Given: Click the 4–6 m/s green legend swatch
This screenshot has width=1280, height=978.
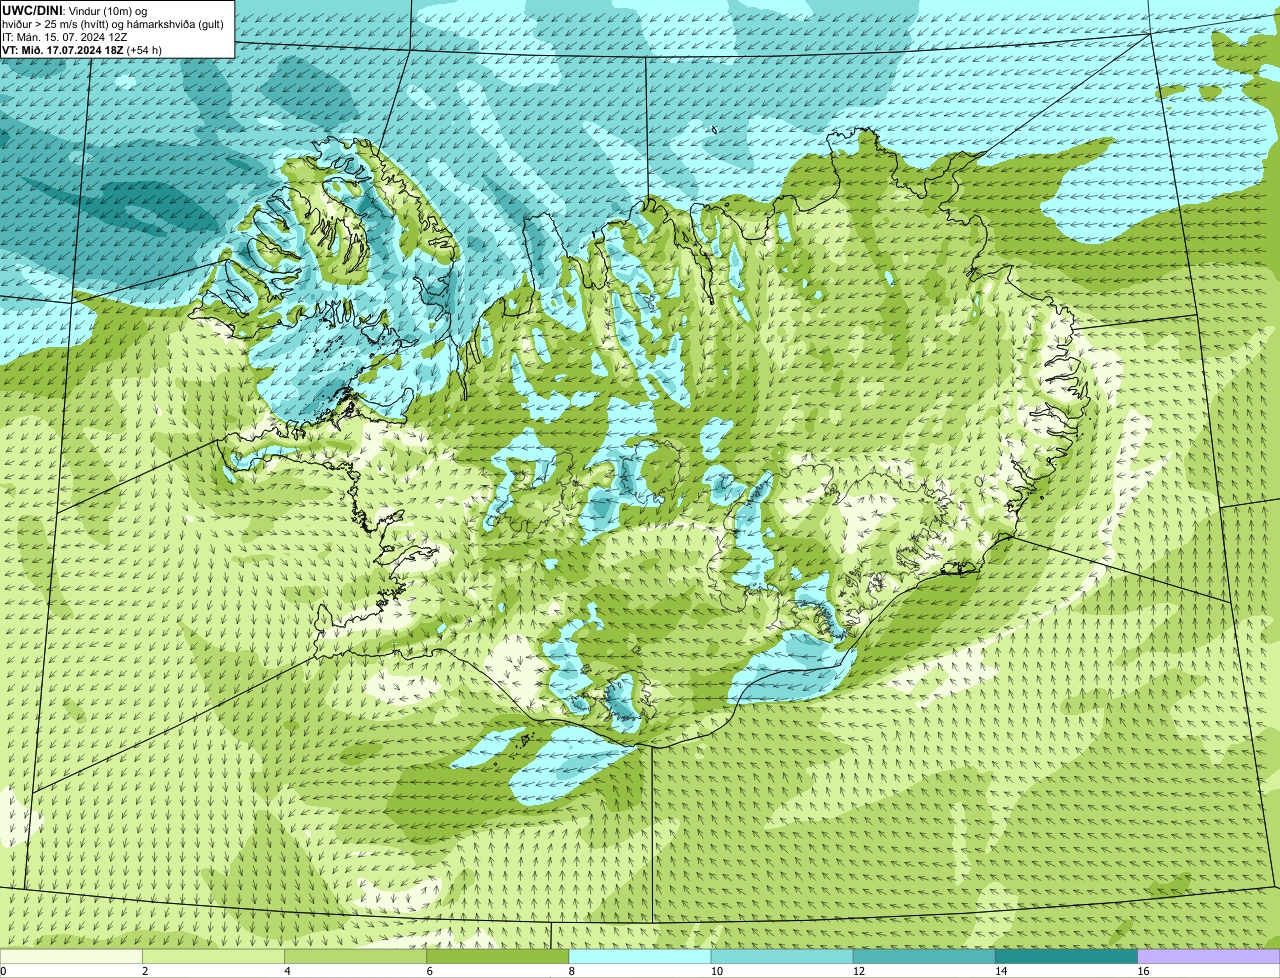Looking at the screenshot, I should coord(355,956).
